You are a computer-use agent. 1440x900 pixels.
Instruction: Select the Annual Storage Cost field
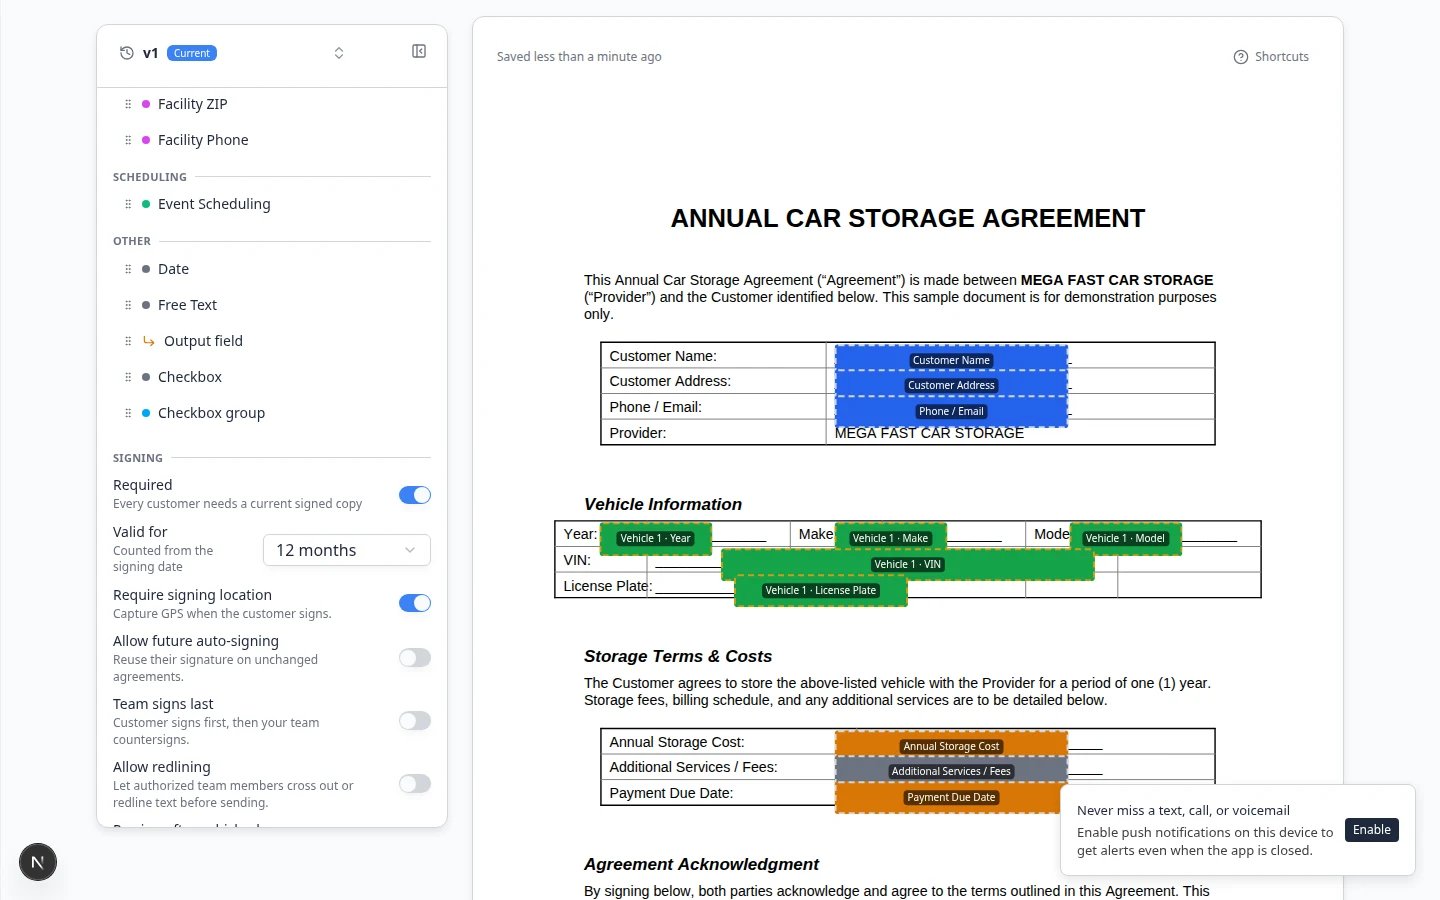point(951,745)
